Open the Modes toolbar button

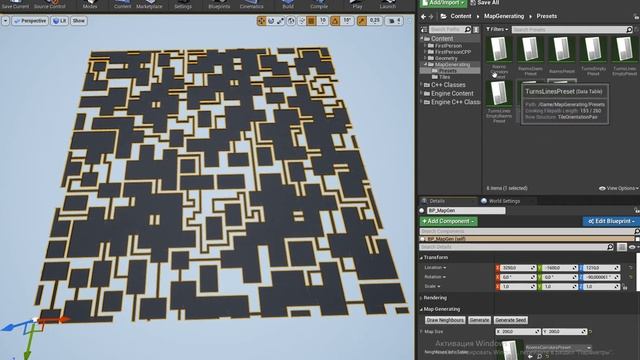pyautogui.click(x=90, y=4)
